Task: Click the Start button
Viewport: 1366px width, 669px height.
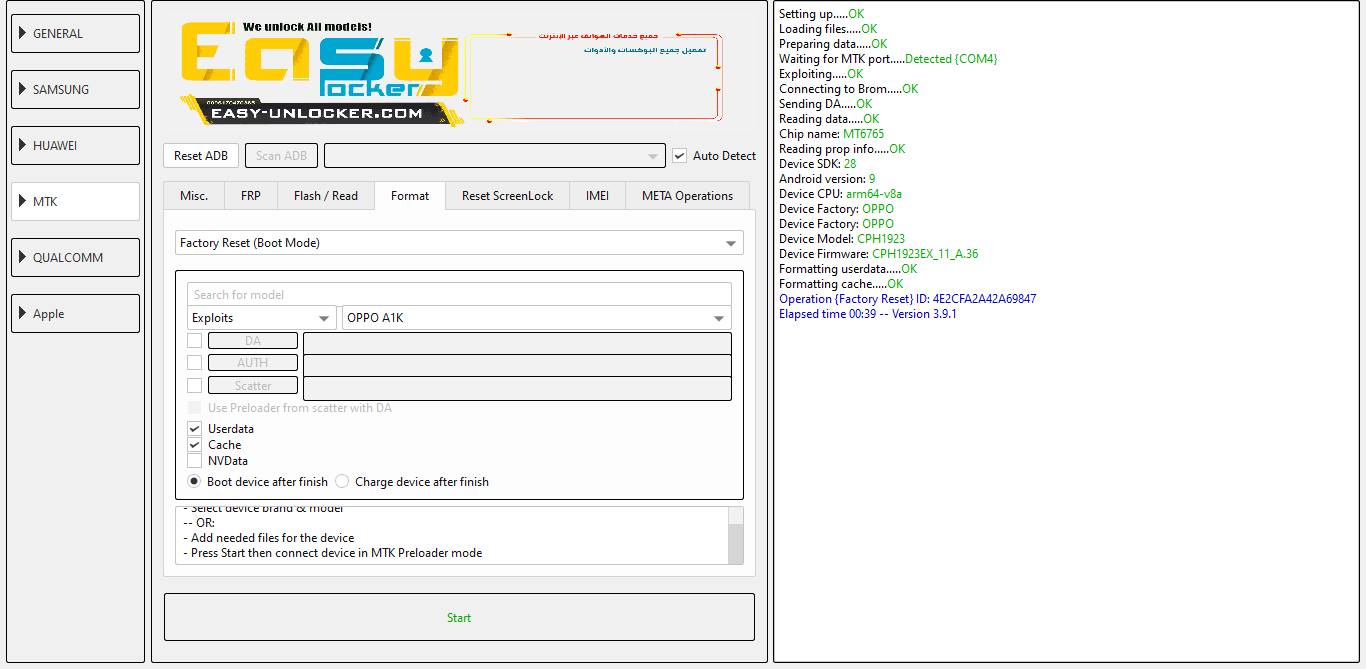Action: [x=459, y=617]
